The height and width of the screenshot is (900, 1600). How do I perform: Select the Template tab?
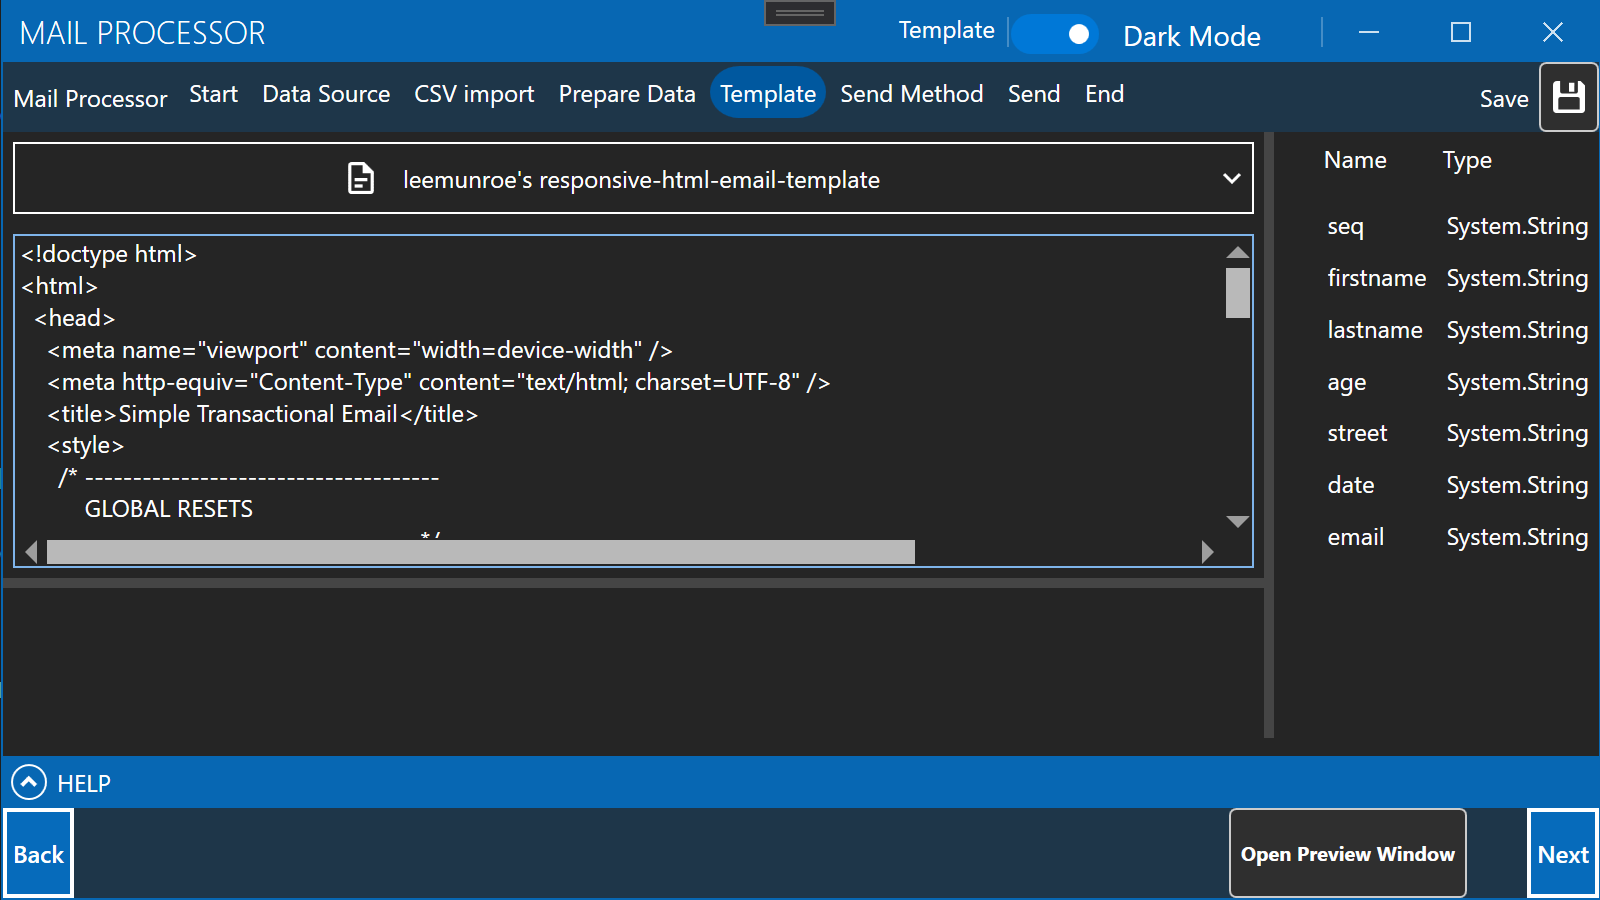coord(768,93)
